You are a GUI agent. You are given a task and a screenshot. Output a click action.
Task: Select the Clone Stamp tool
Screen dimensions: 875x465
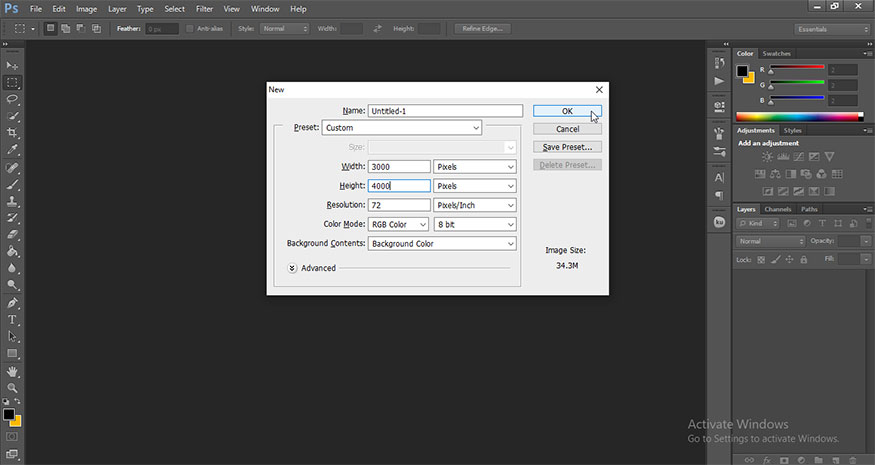[x=12, y=201]
